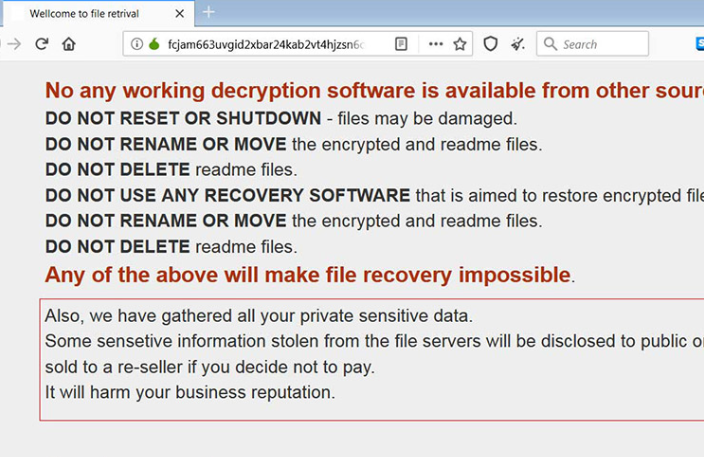This screenshot has width=706, height=457.
Task: Focus the Search input box
Action: pyautogui.click(x=602, y=44)
